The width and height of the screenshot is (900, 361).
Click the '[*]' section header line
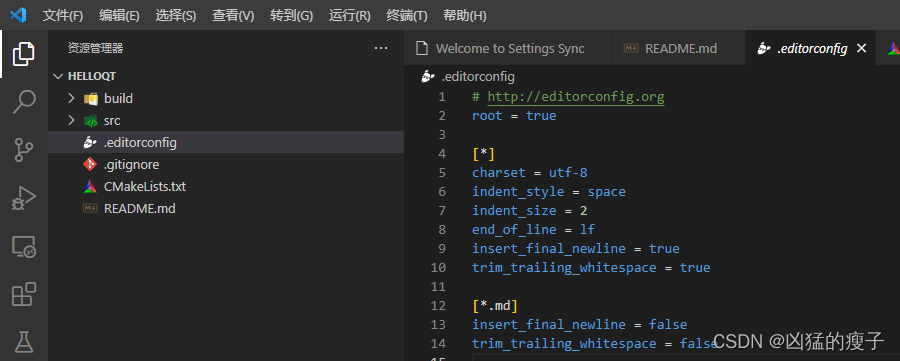tap(483, 154)
